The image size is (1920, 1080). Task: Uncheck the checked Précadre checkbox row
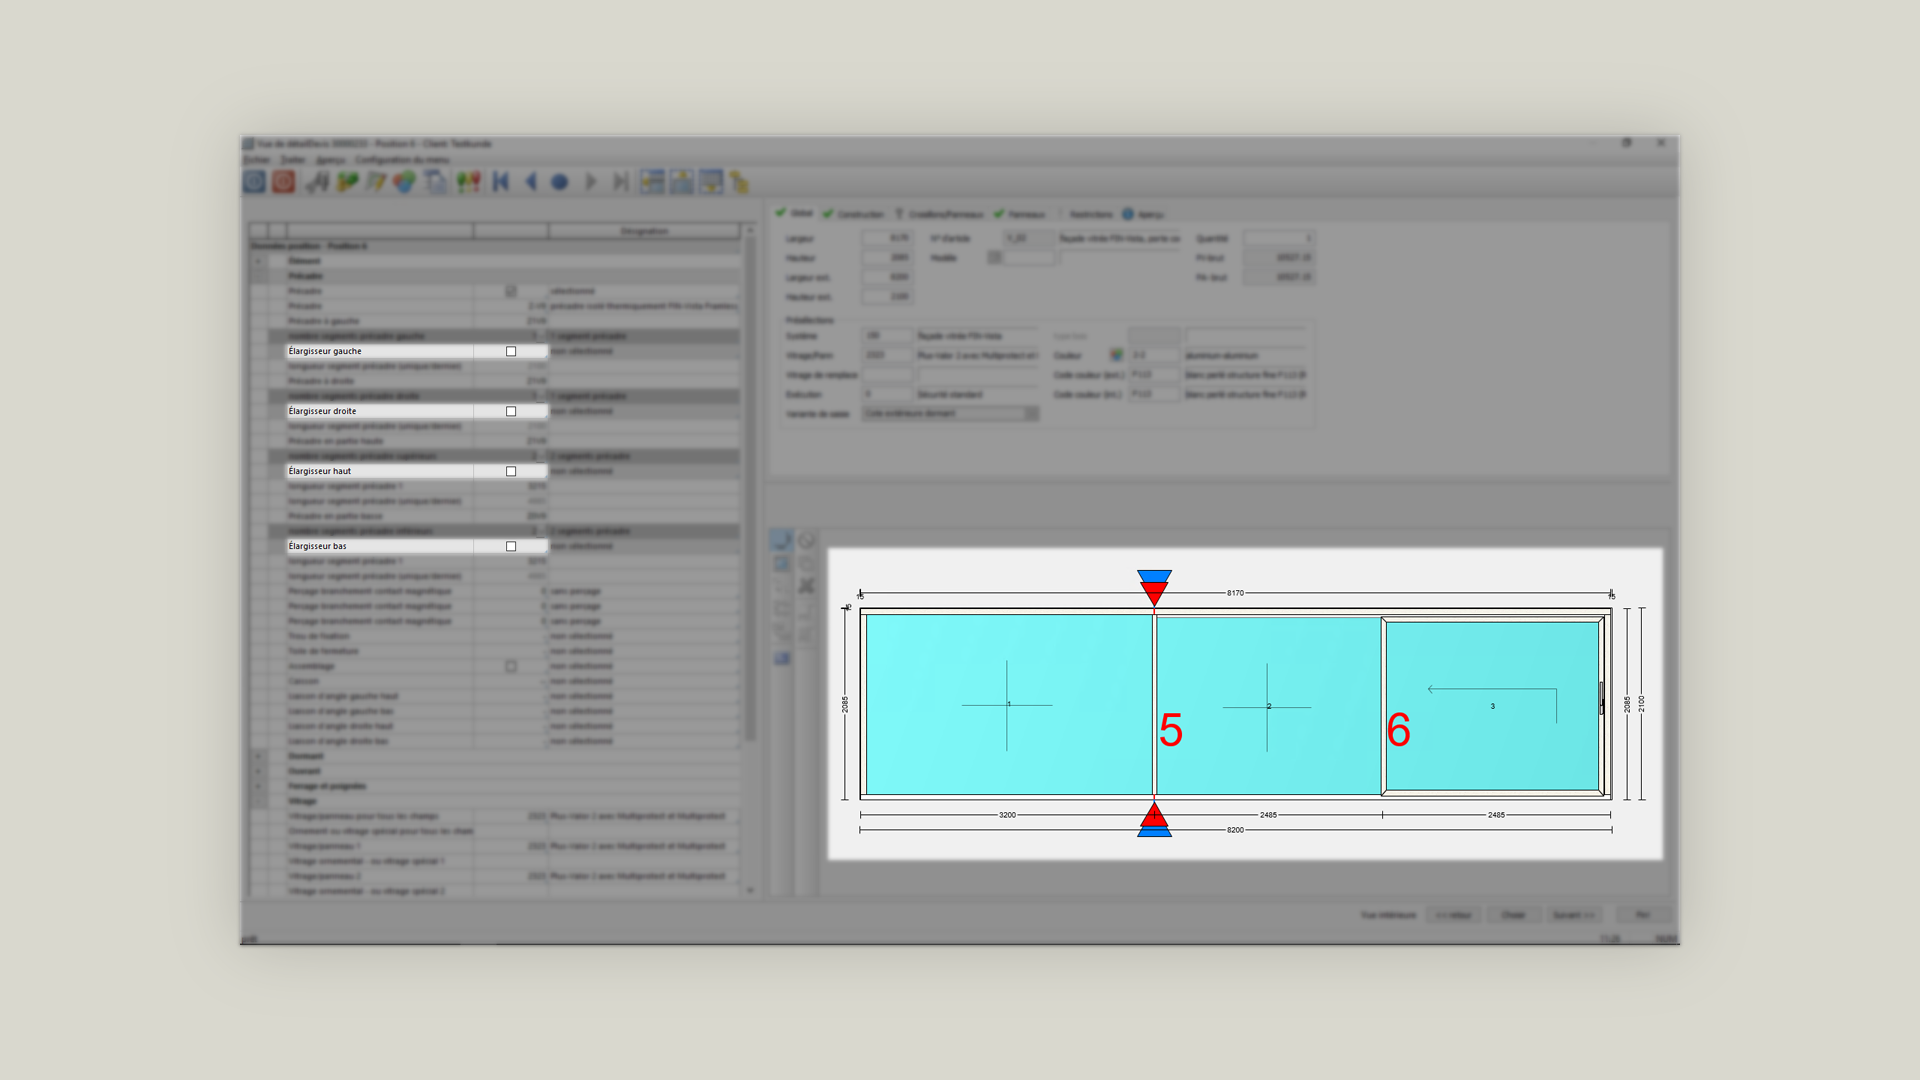click(511, 291)
